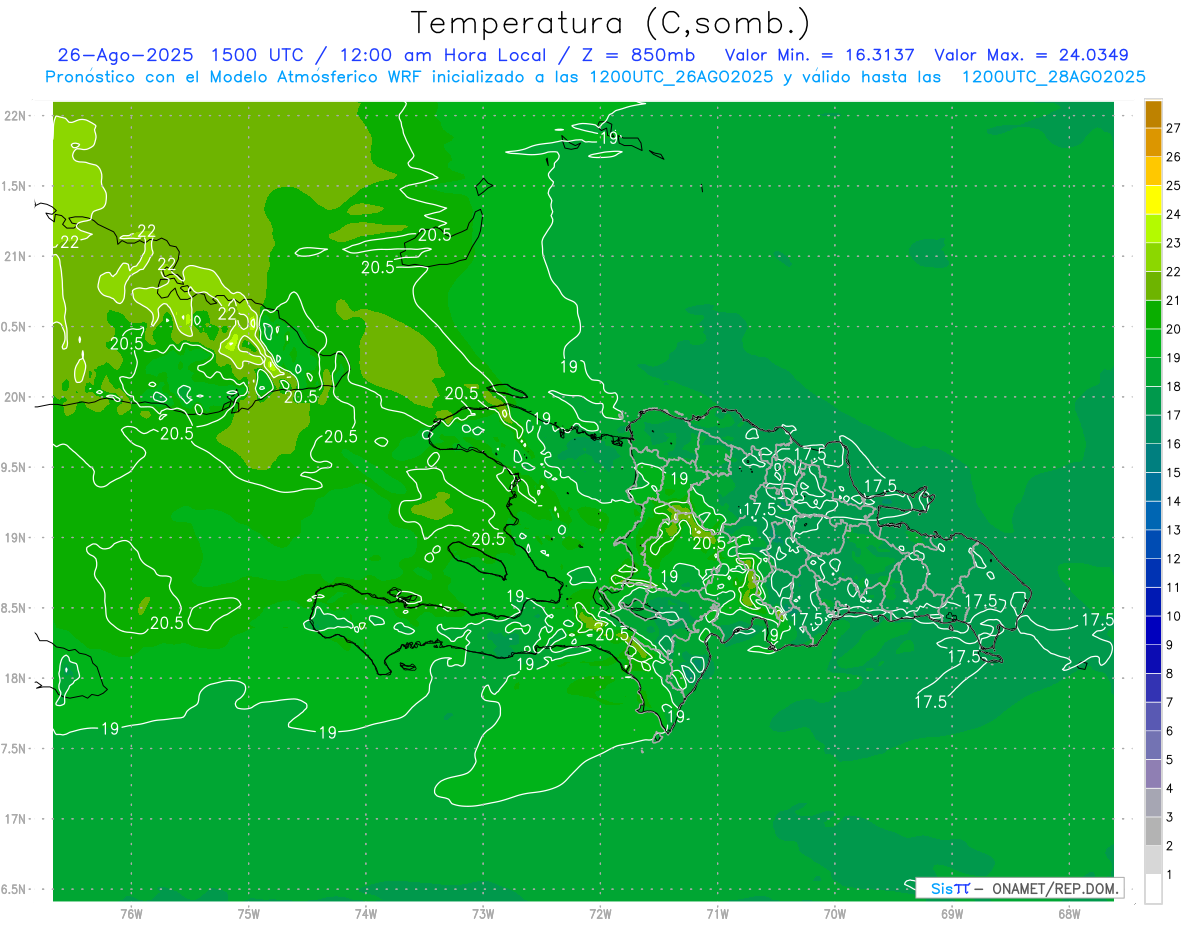Click legend value '21'
Viewport: 1200px width, 927px height.
click(x=1173, y=300)
